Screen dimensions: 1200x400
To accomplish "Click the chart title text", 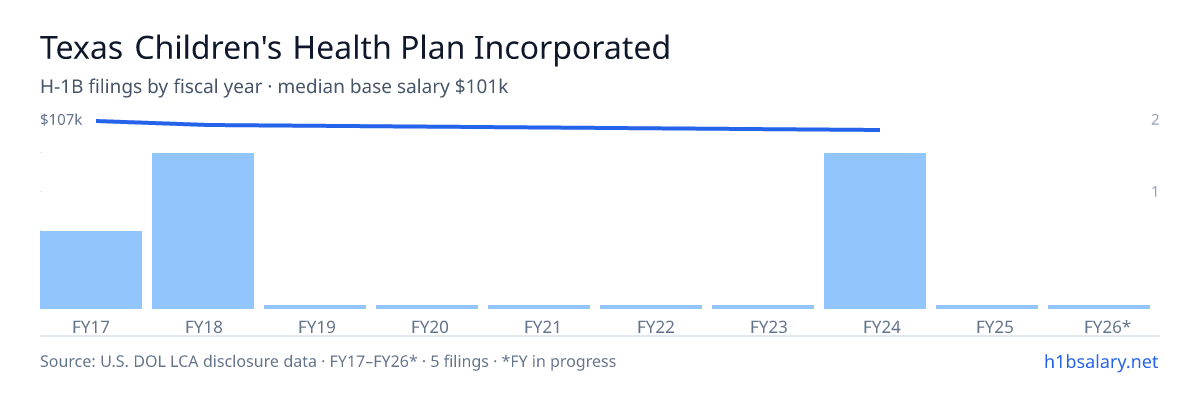I will tap(355, 48).
